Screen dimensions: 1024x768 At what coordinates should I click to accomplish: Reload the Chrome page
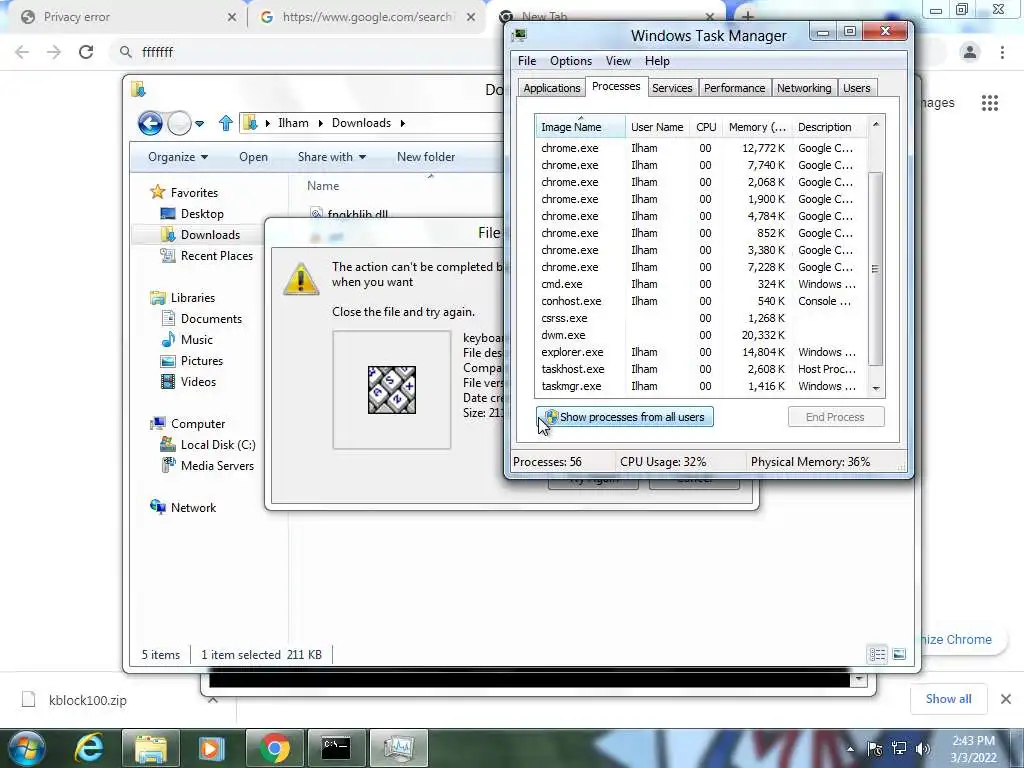86,52
